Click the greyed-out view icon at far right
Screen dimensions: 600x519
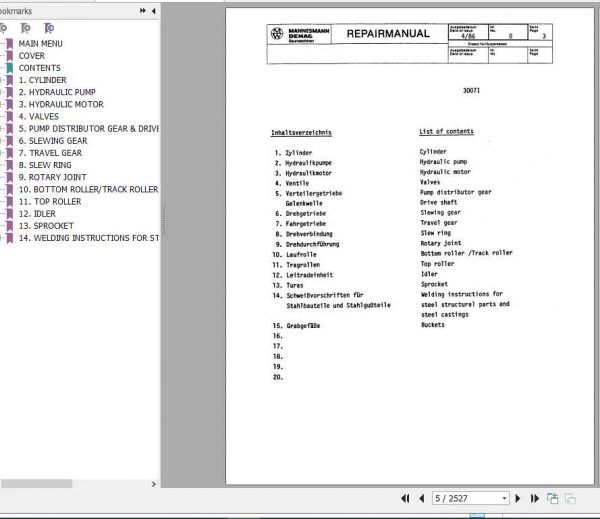tap(570, 499)
